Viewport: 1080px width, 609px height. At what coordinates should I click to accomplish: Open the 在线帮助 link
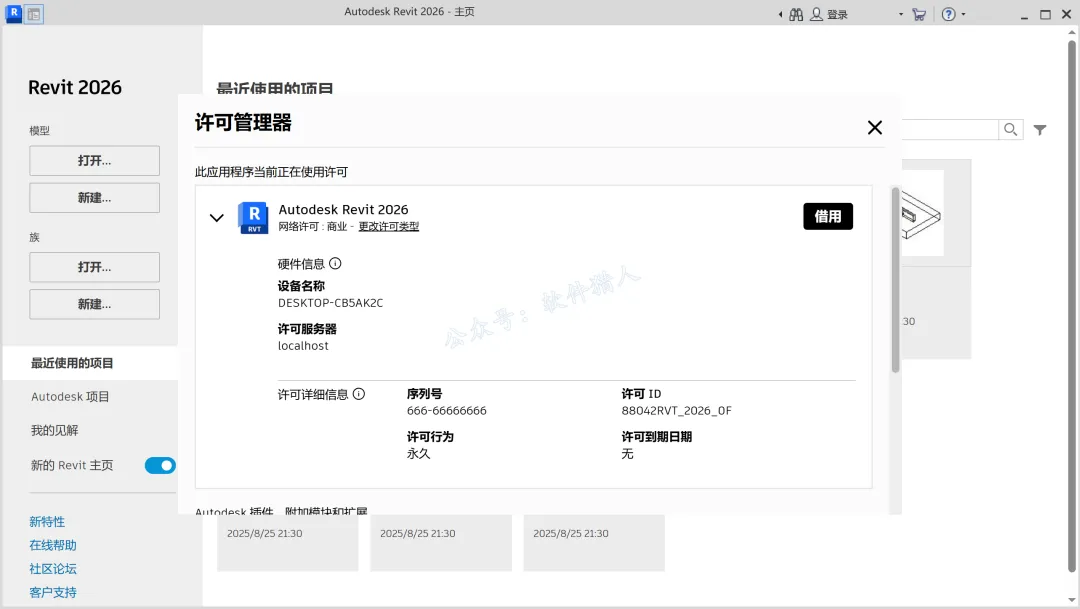[53, 545]
